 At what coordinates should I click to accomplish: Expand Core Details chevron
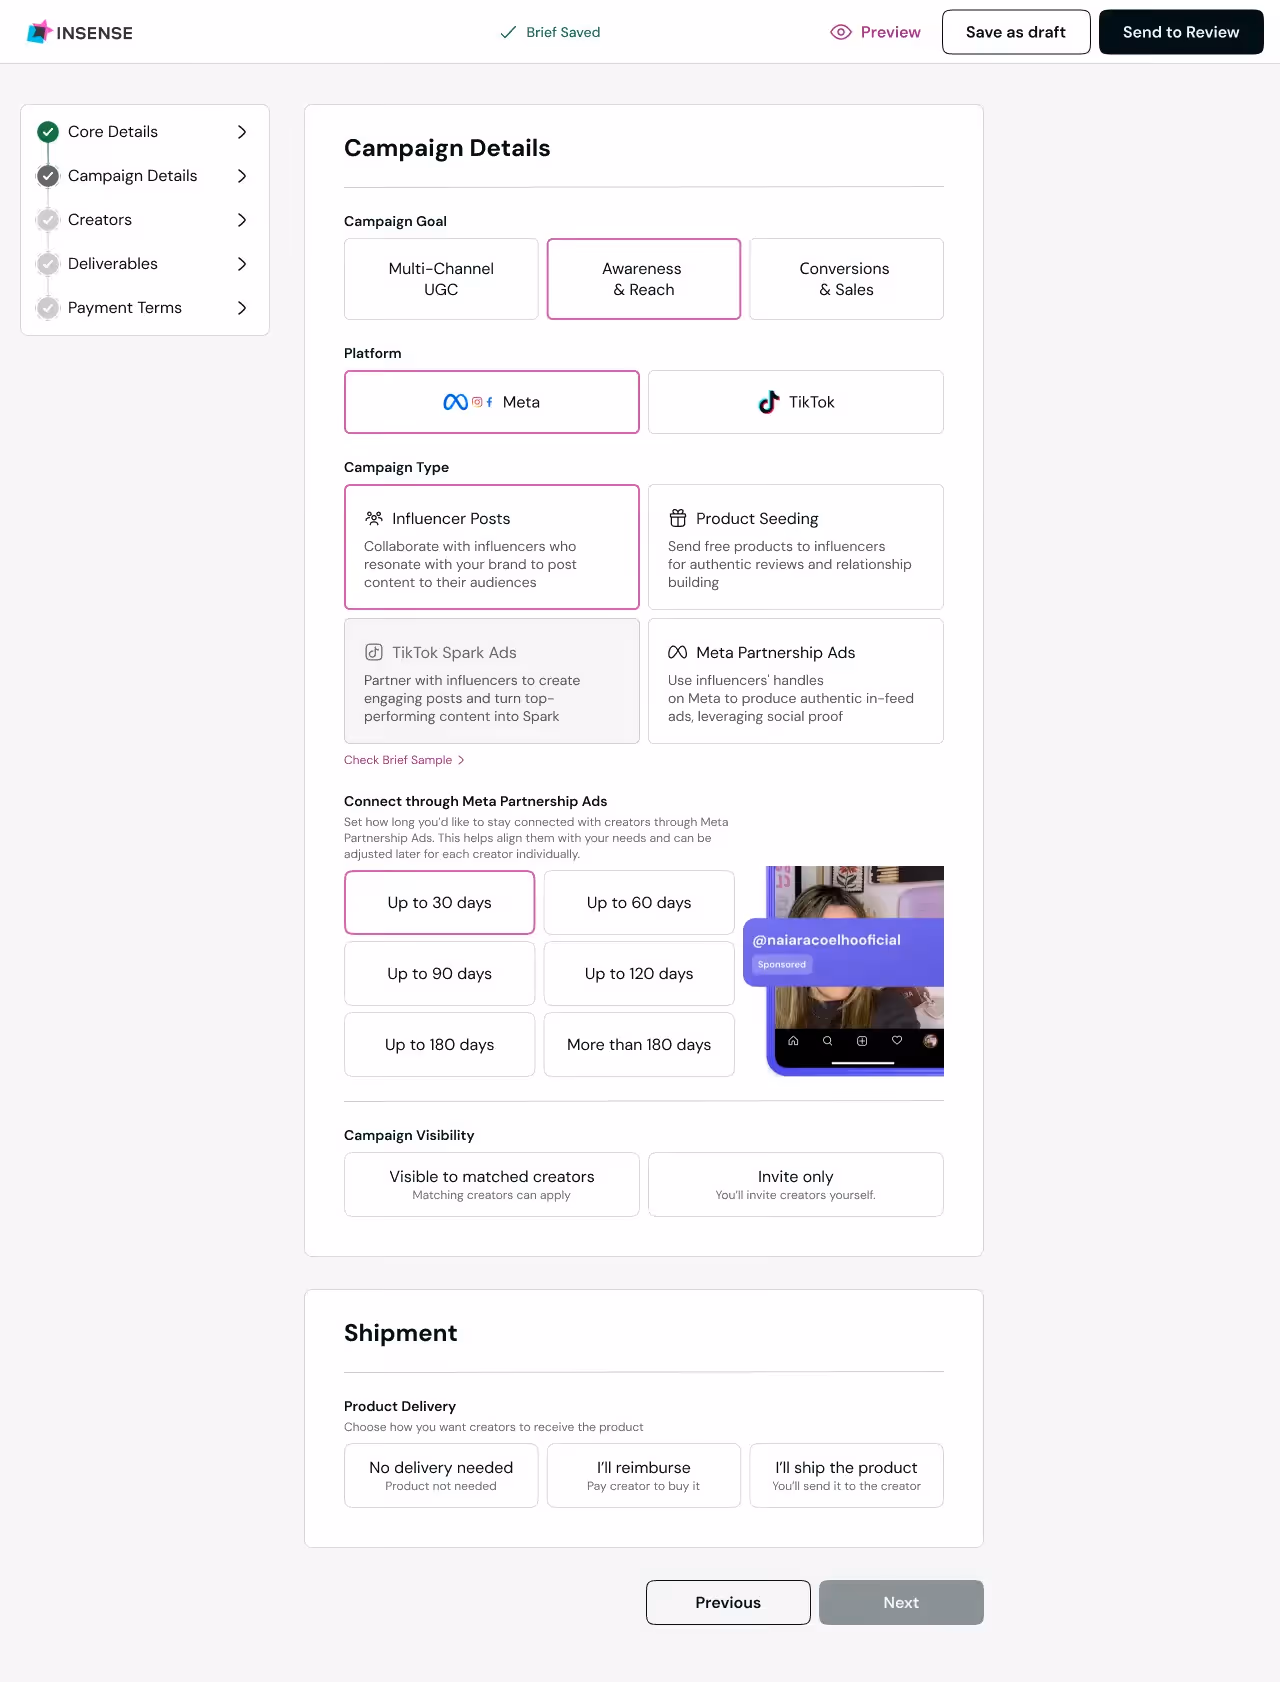coord(242,132)
